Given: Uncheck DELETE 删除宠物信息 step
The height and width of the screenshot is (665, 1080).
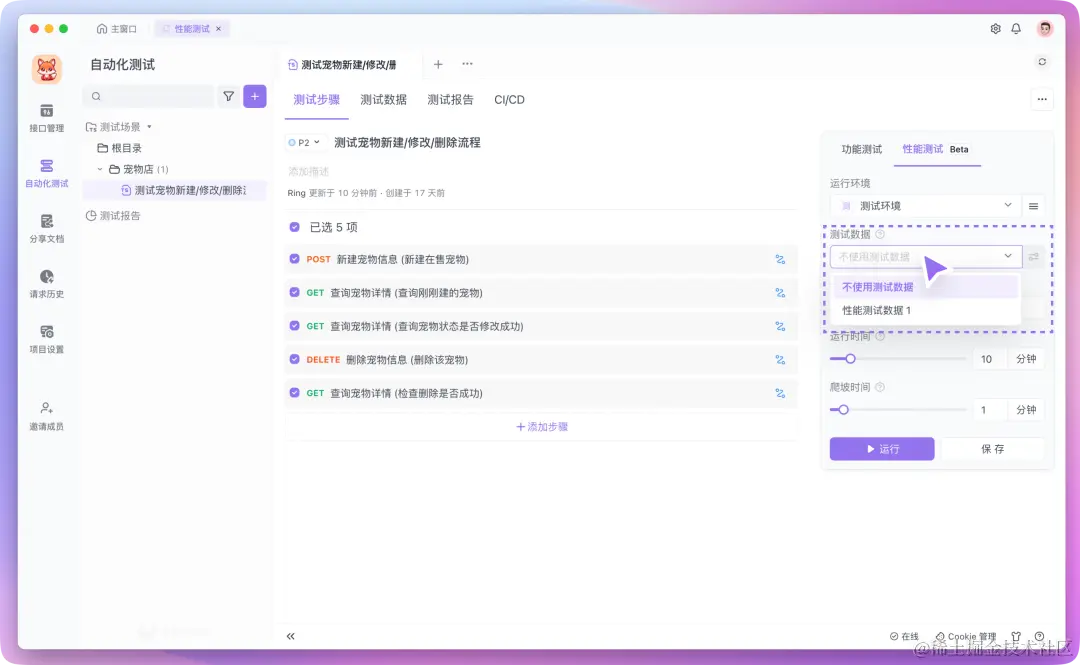Looking at the screenshot, I should pos(295,360).
